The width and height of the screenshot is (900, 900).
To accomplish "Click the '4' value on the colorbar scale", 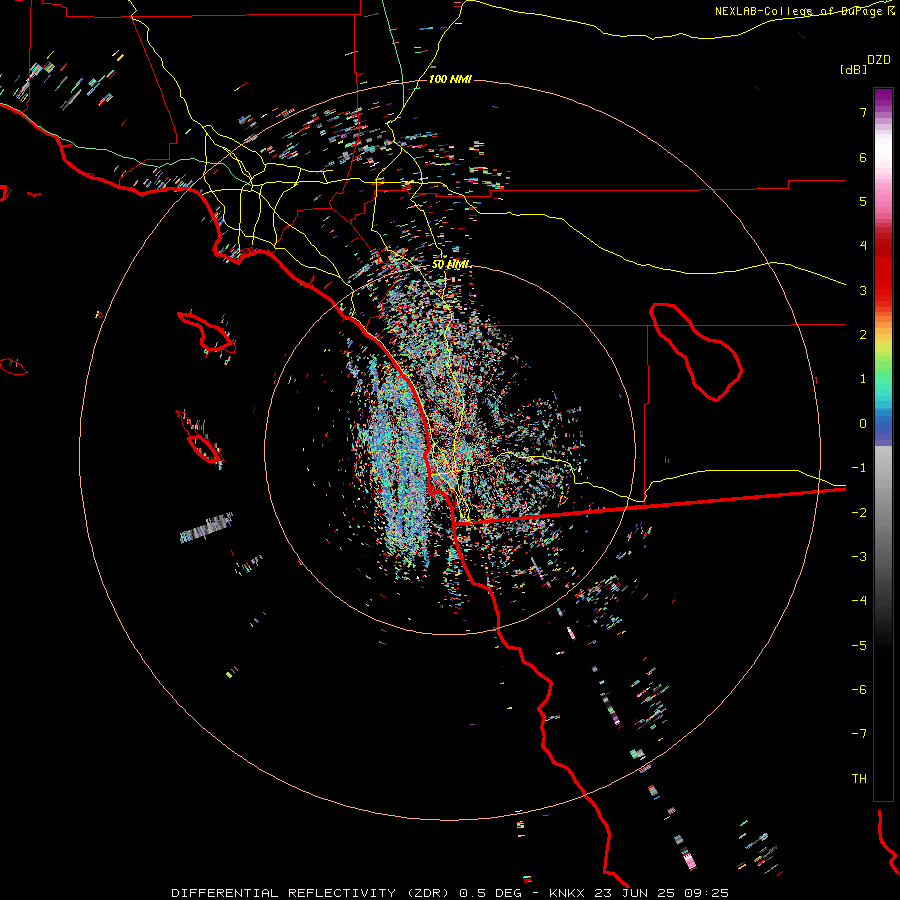I will (863, 246).
